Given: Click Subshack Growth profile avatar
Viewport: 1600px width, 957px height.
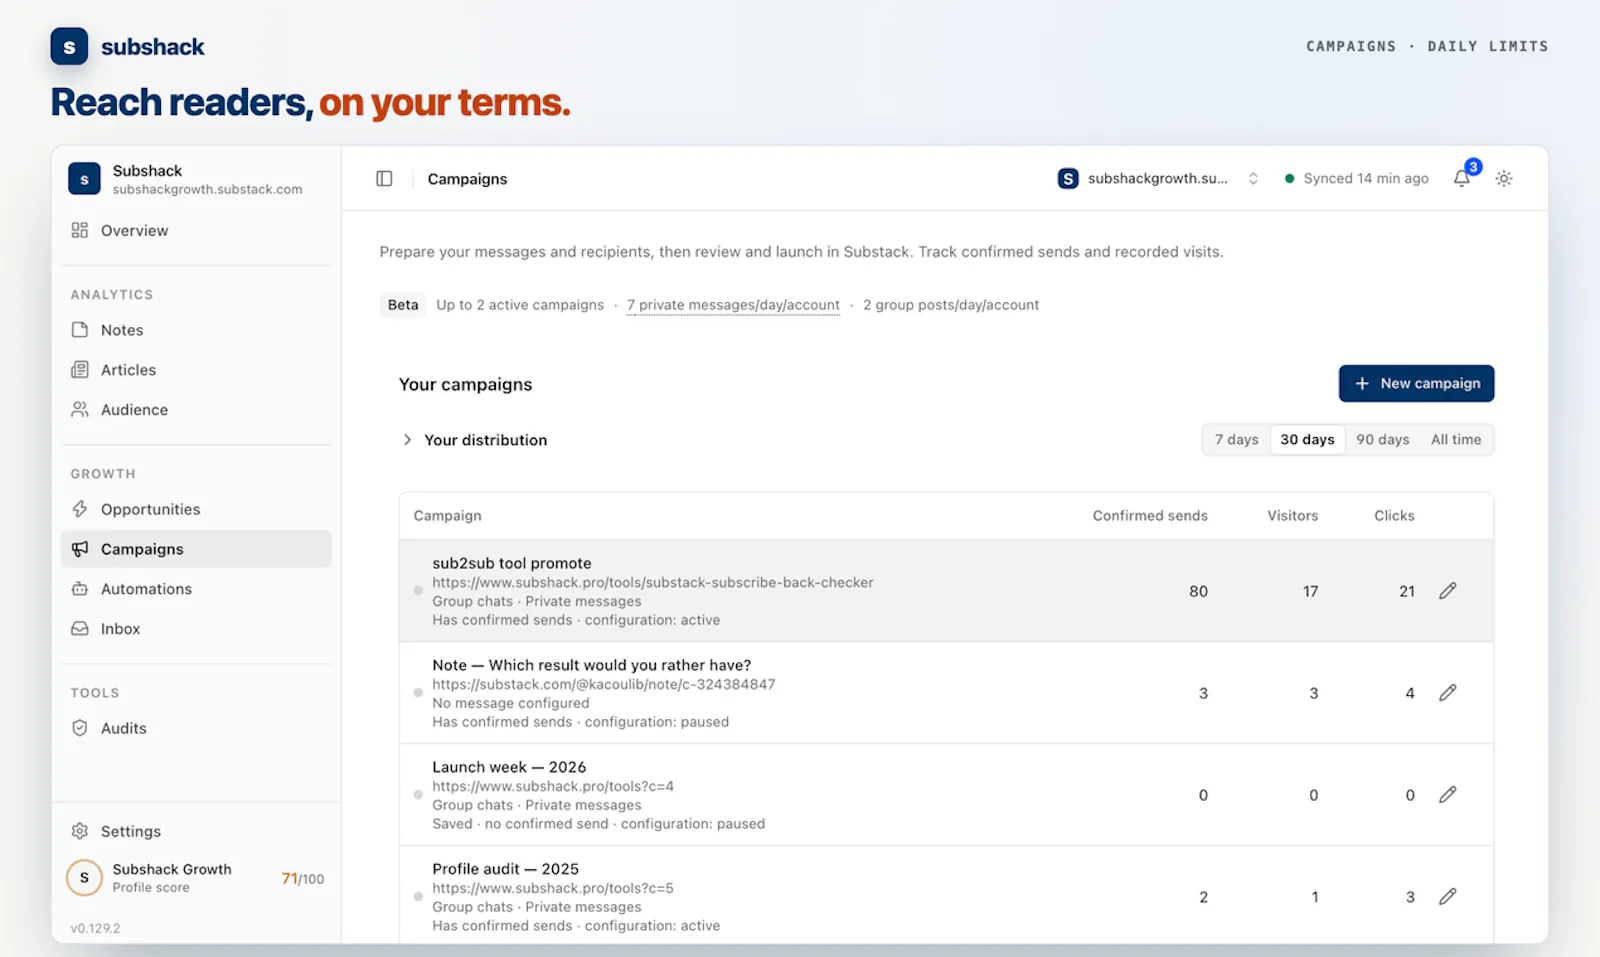Looking at the screenshot, I should pyautogui.click(x=84, y=877).
